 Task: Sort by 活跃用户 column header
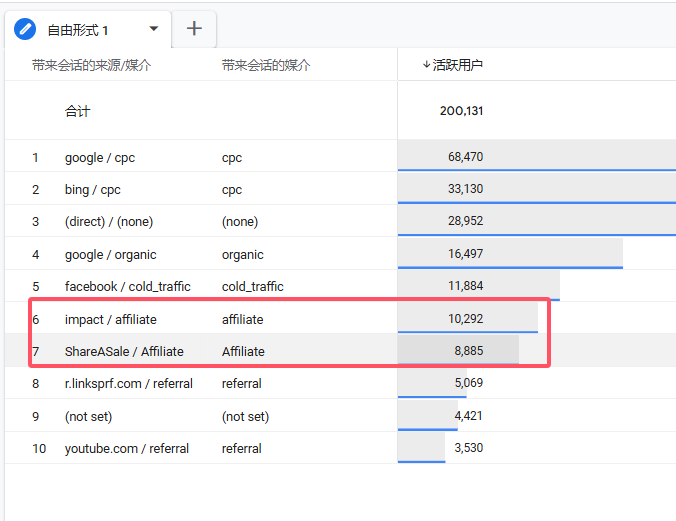point(457,65)
